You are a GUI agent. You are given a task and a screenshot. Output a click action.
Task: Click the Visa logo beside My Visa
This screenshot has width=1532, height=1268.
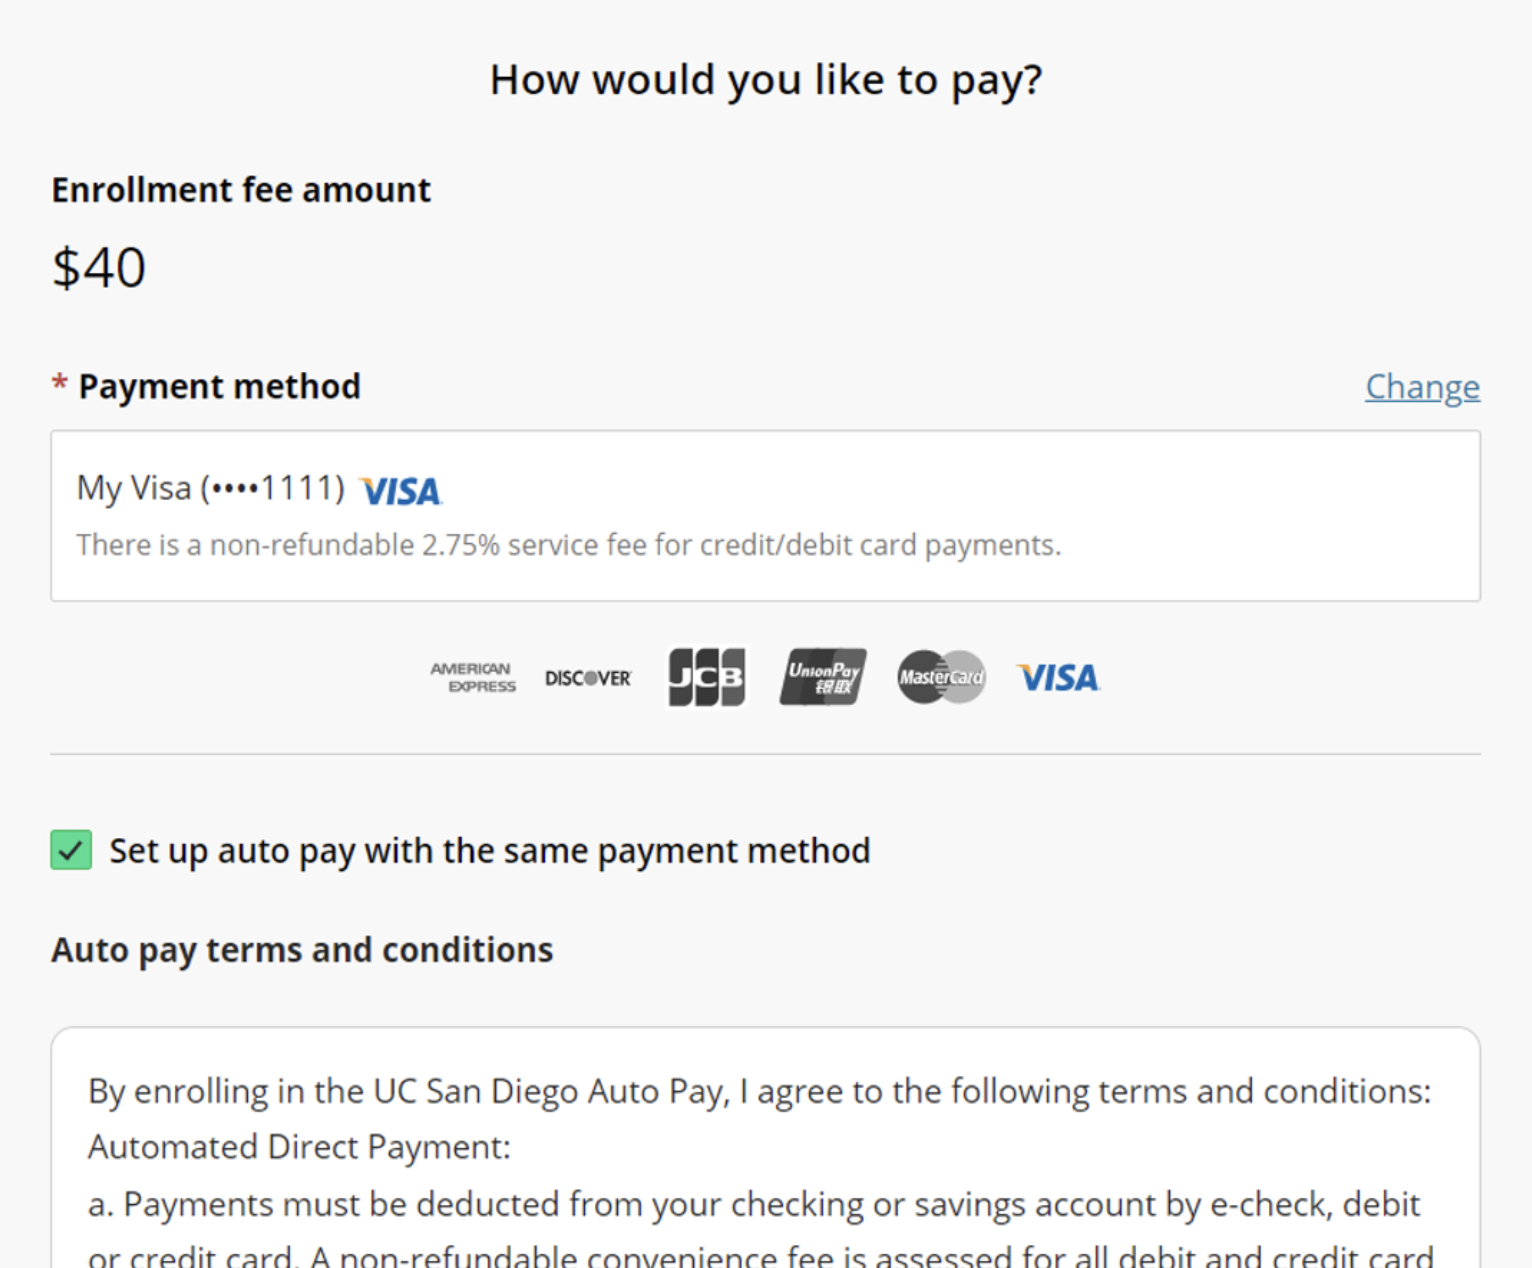point(401,491)
